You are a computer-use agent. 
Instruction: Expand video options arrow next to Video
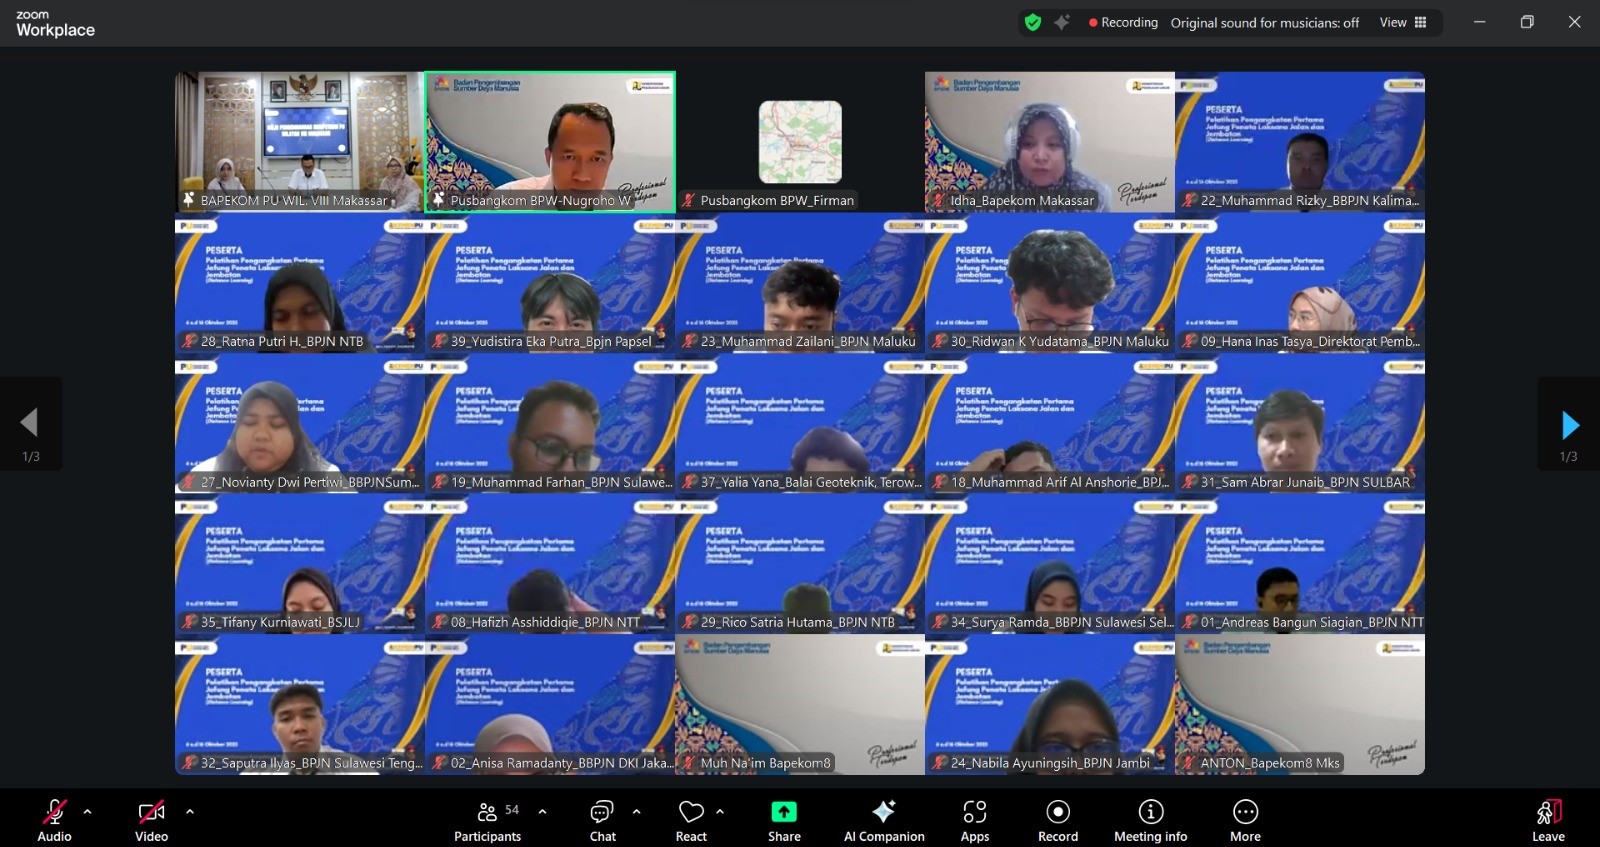[190, 811]
